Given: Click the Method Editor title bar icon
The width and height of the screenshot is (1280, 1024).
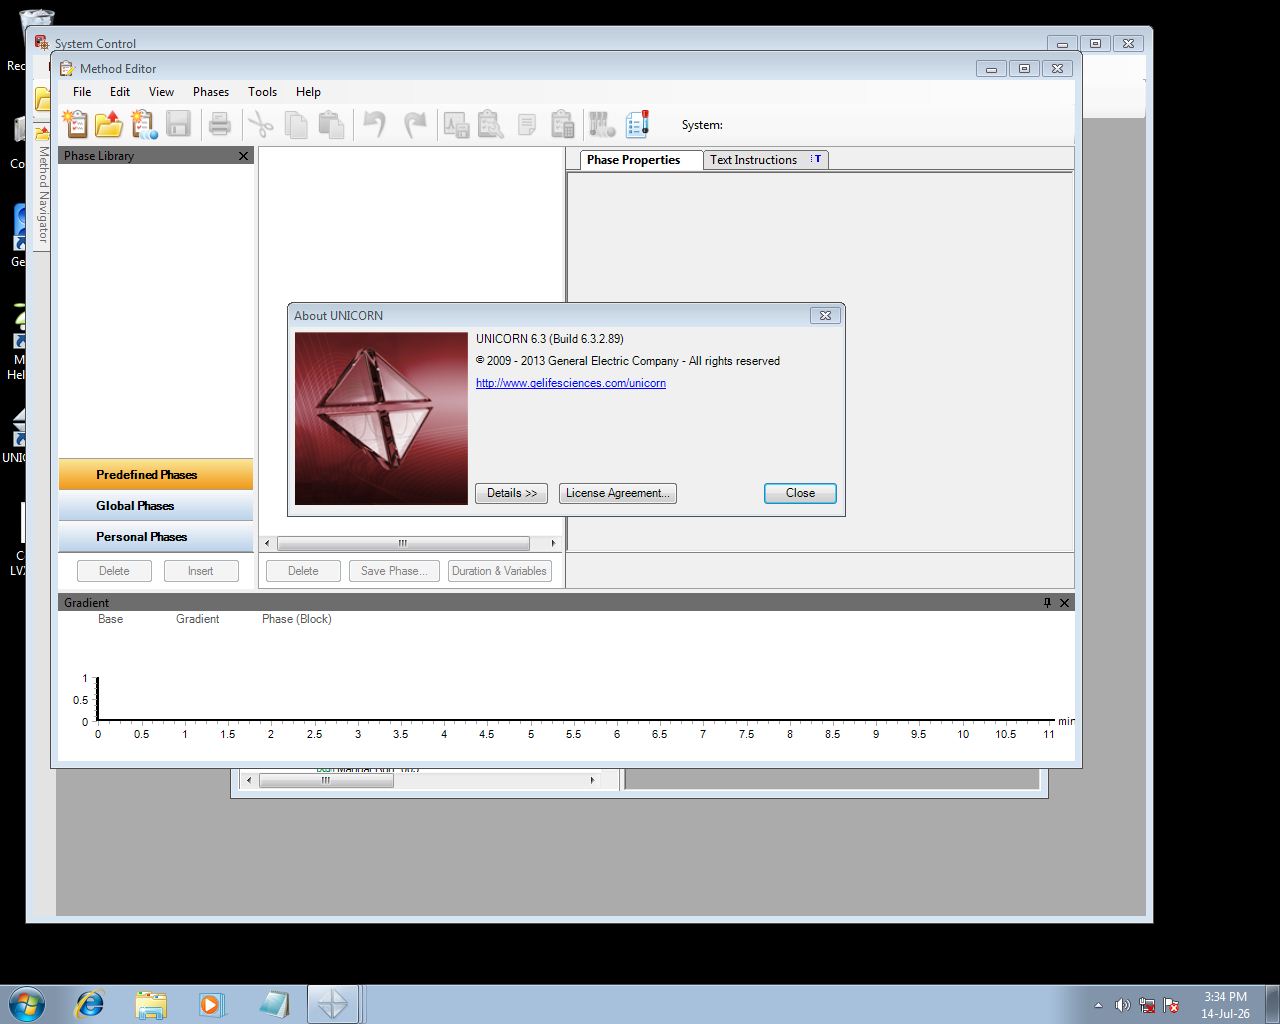Looking at the screenshot, I should click(67, 68).
